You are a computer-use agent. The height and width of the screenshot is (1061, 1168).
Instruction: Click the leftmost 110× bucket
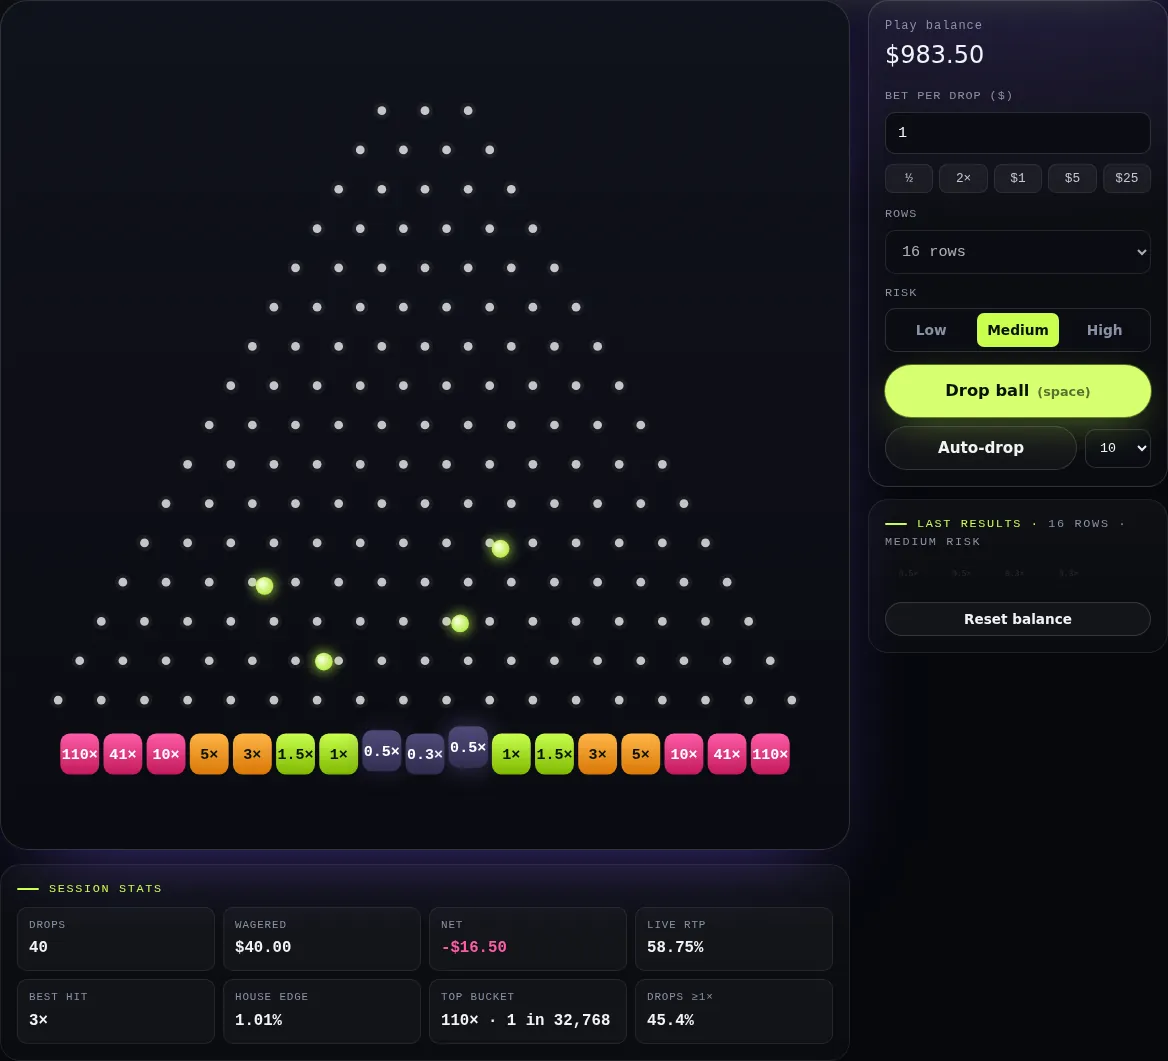click(80, 754)
